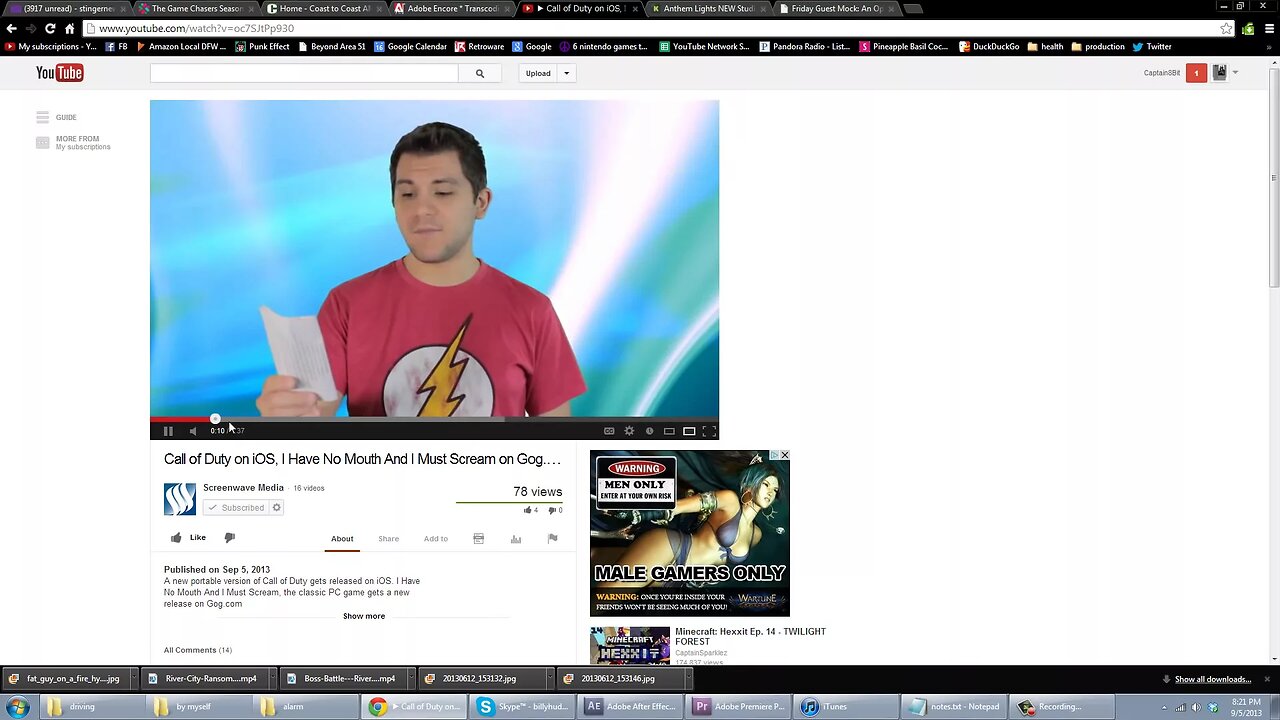Screen dimensions: 1280x720
Task: Enter fullscreen mode on the video
Action: click(709, 431)
